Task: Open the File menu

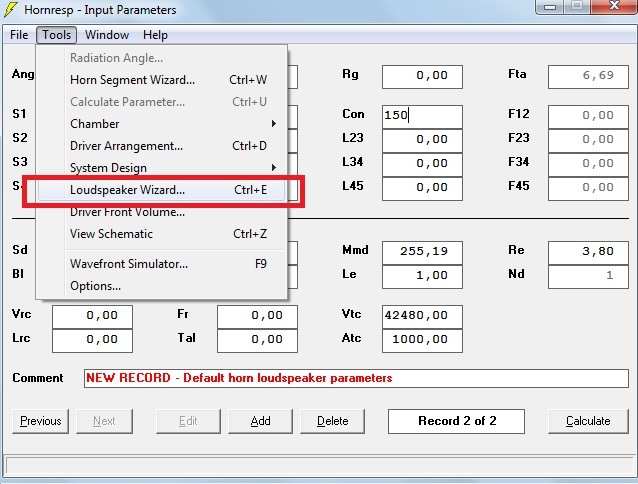Action: [x=19, y=35]
